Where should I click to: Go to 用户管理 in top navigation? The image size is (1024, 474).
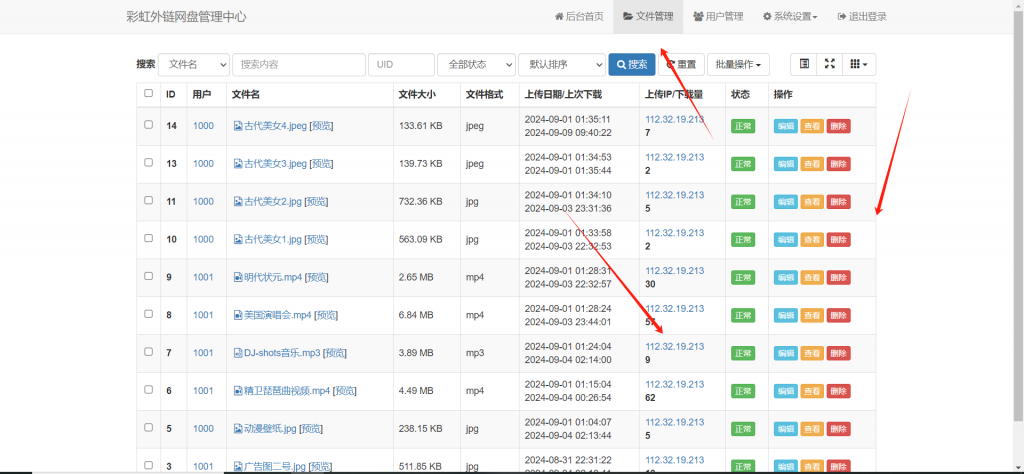(718, 17)
